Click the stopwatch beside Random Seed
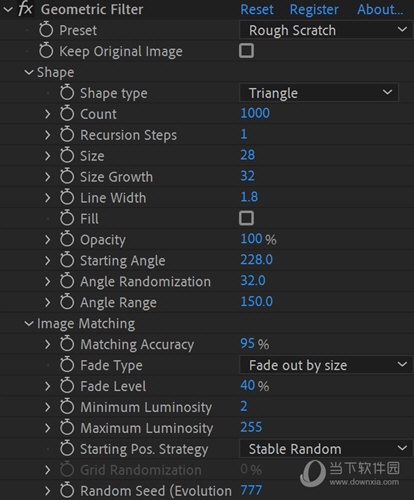The width and height of the screenshot is (414, 500). (x=67, y=491)
